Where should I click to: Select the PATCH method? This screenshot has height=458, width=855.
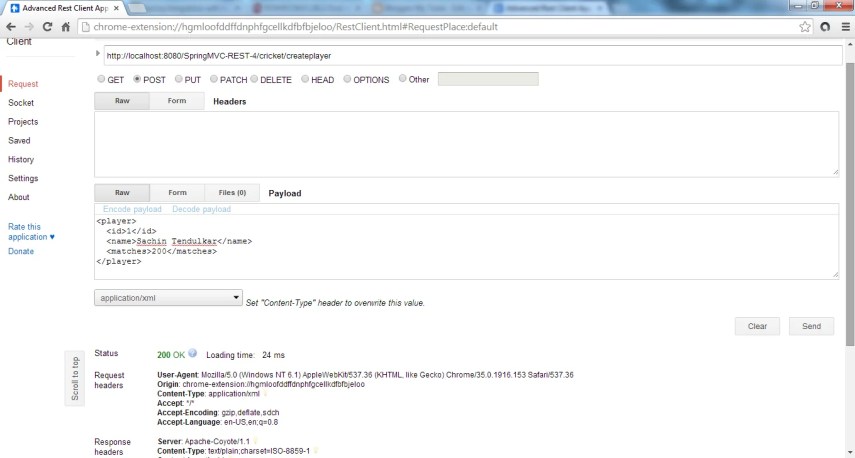pos(214,79)
